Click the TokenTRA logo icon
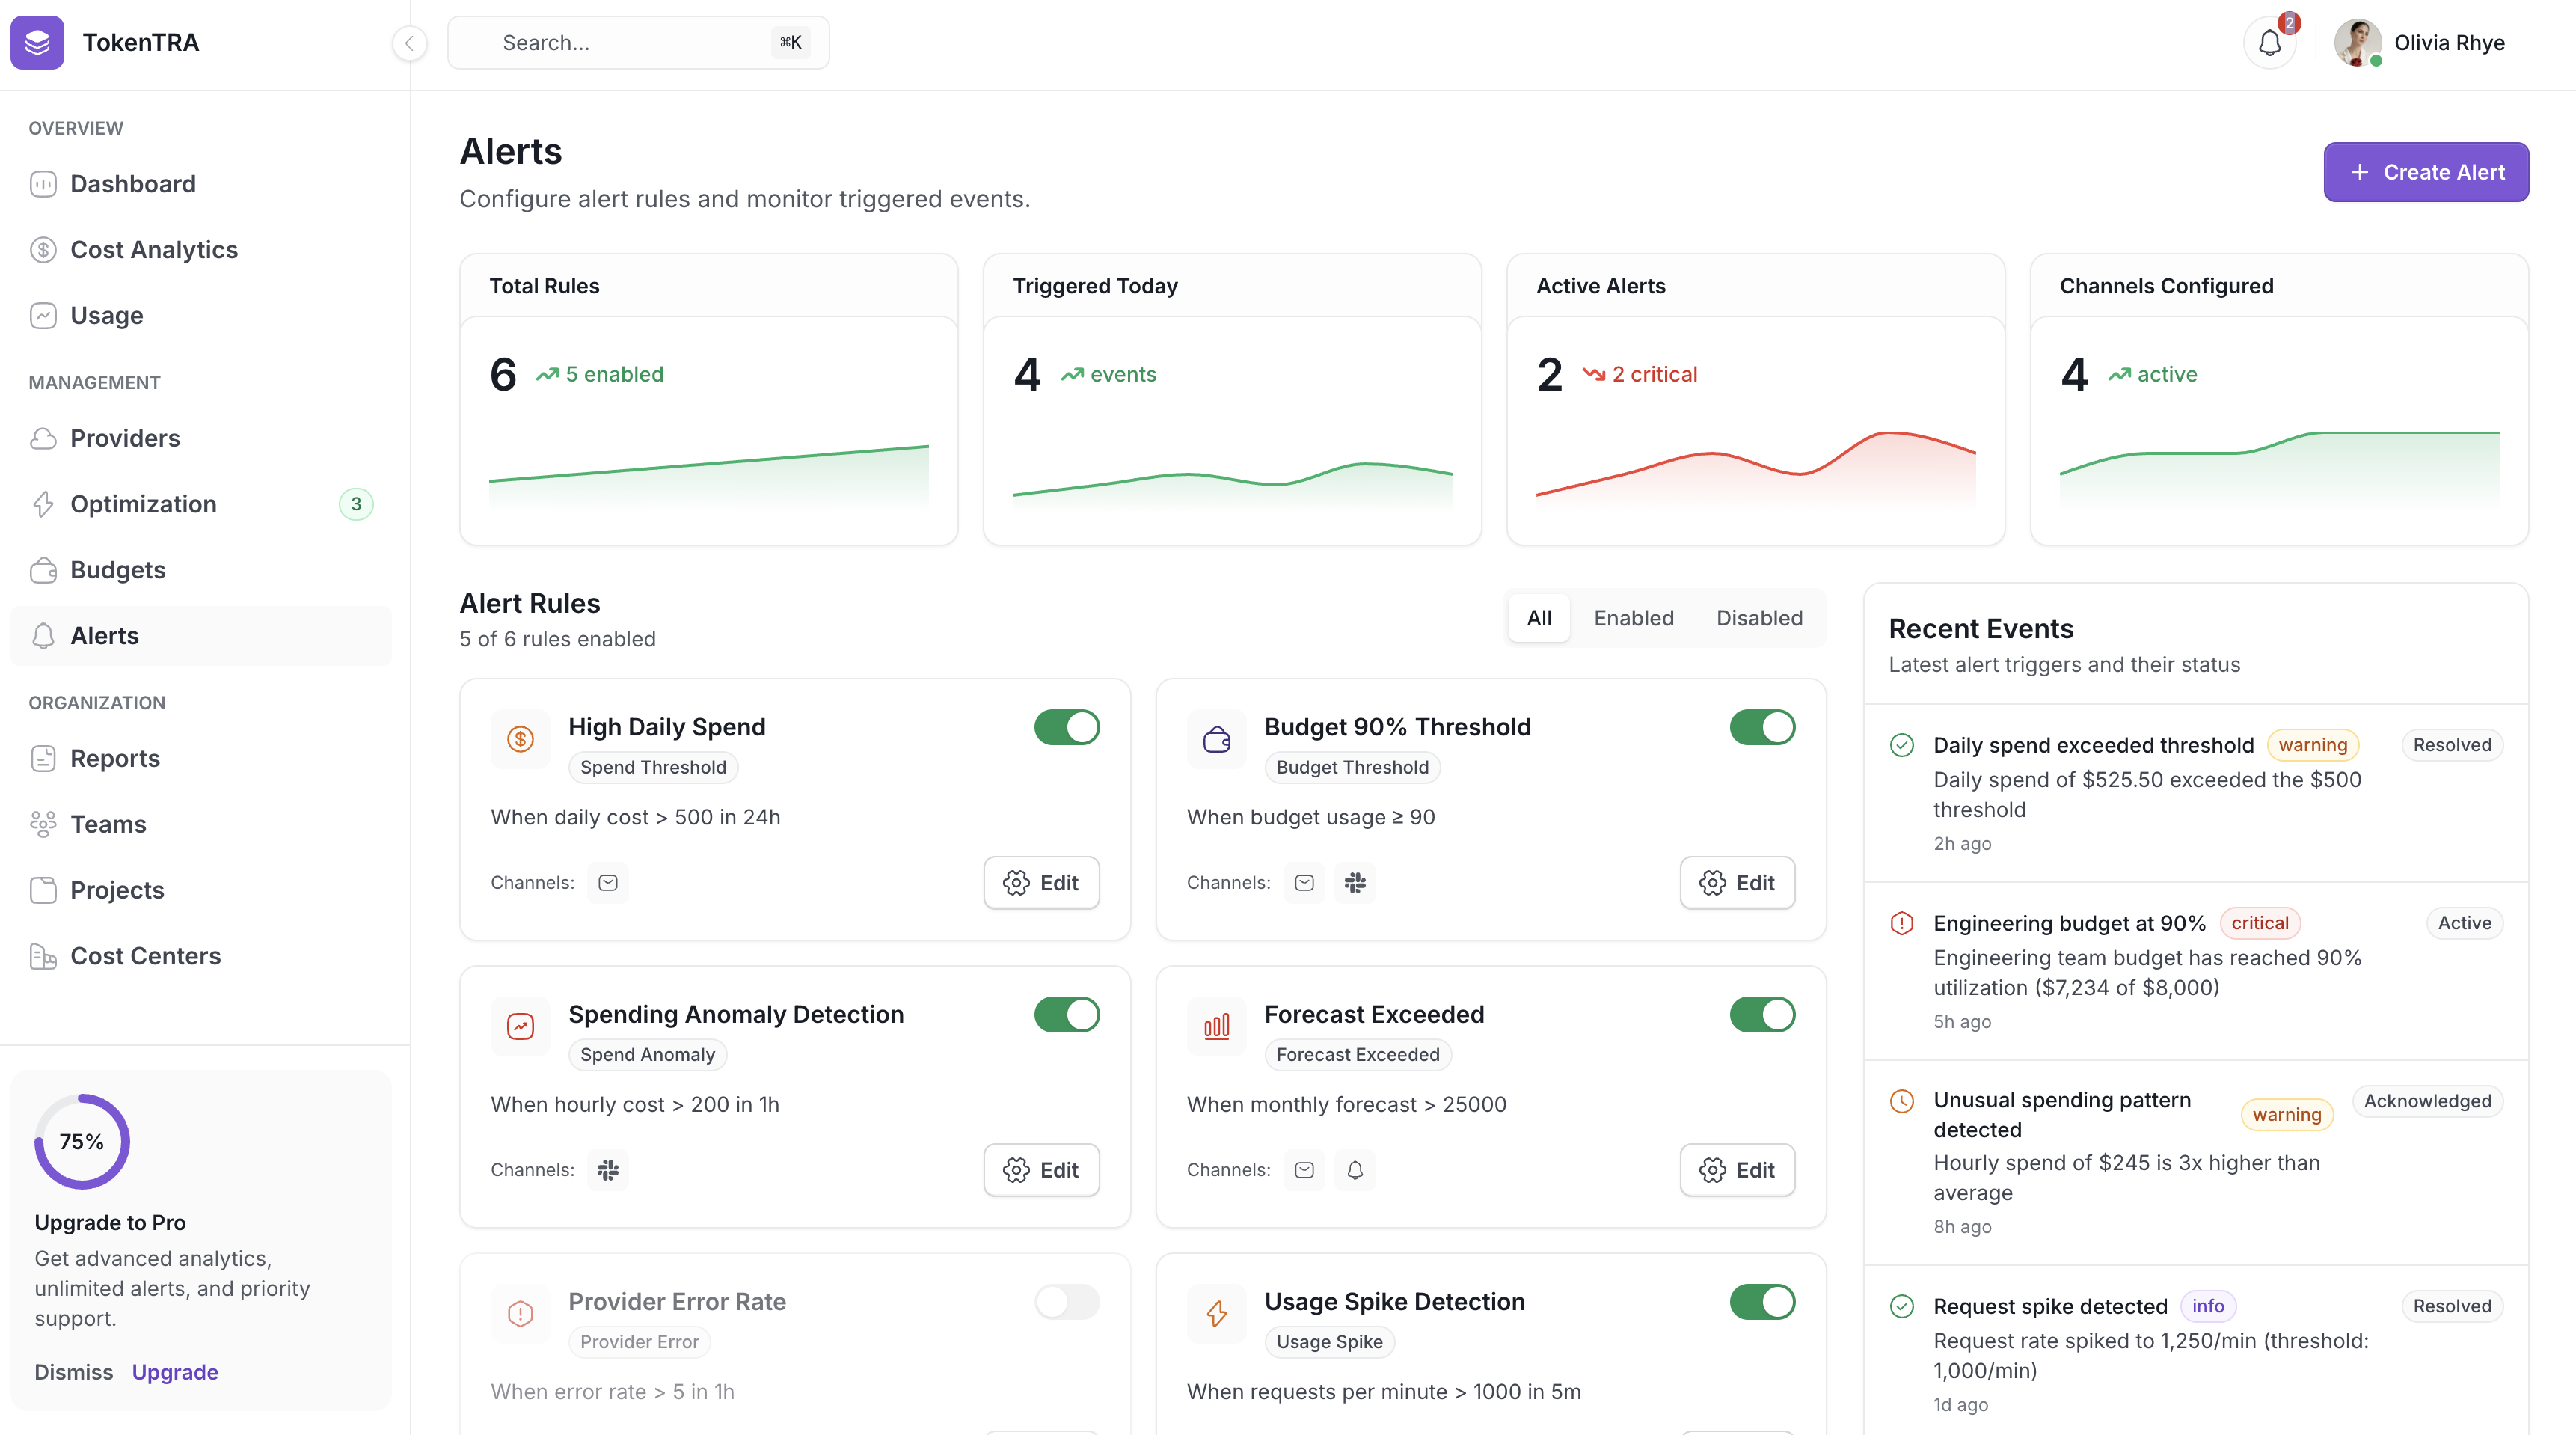 tap(37, 42)
